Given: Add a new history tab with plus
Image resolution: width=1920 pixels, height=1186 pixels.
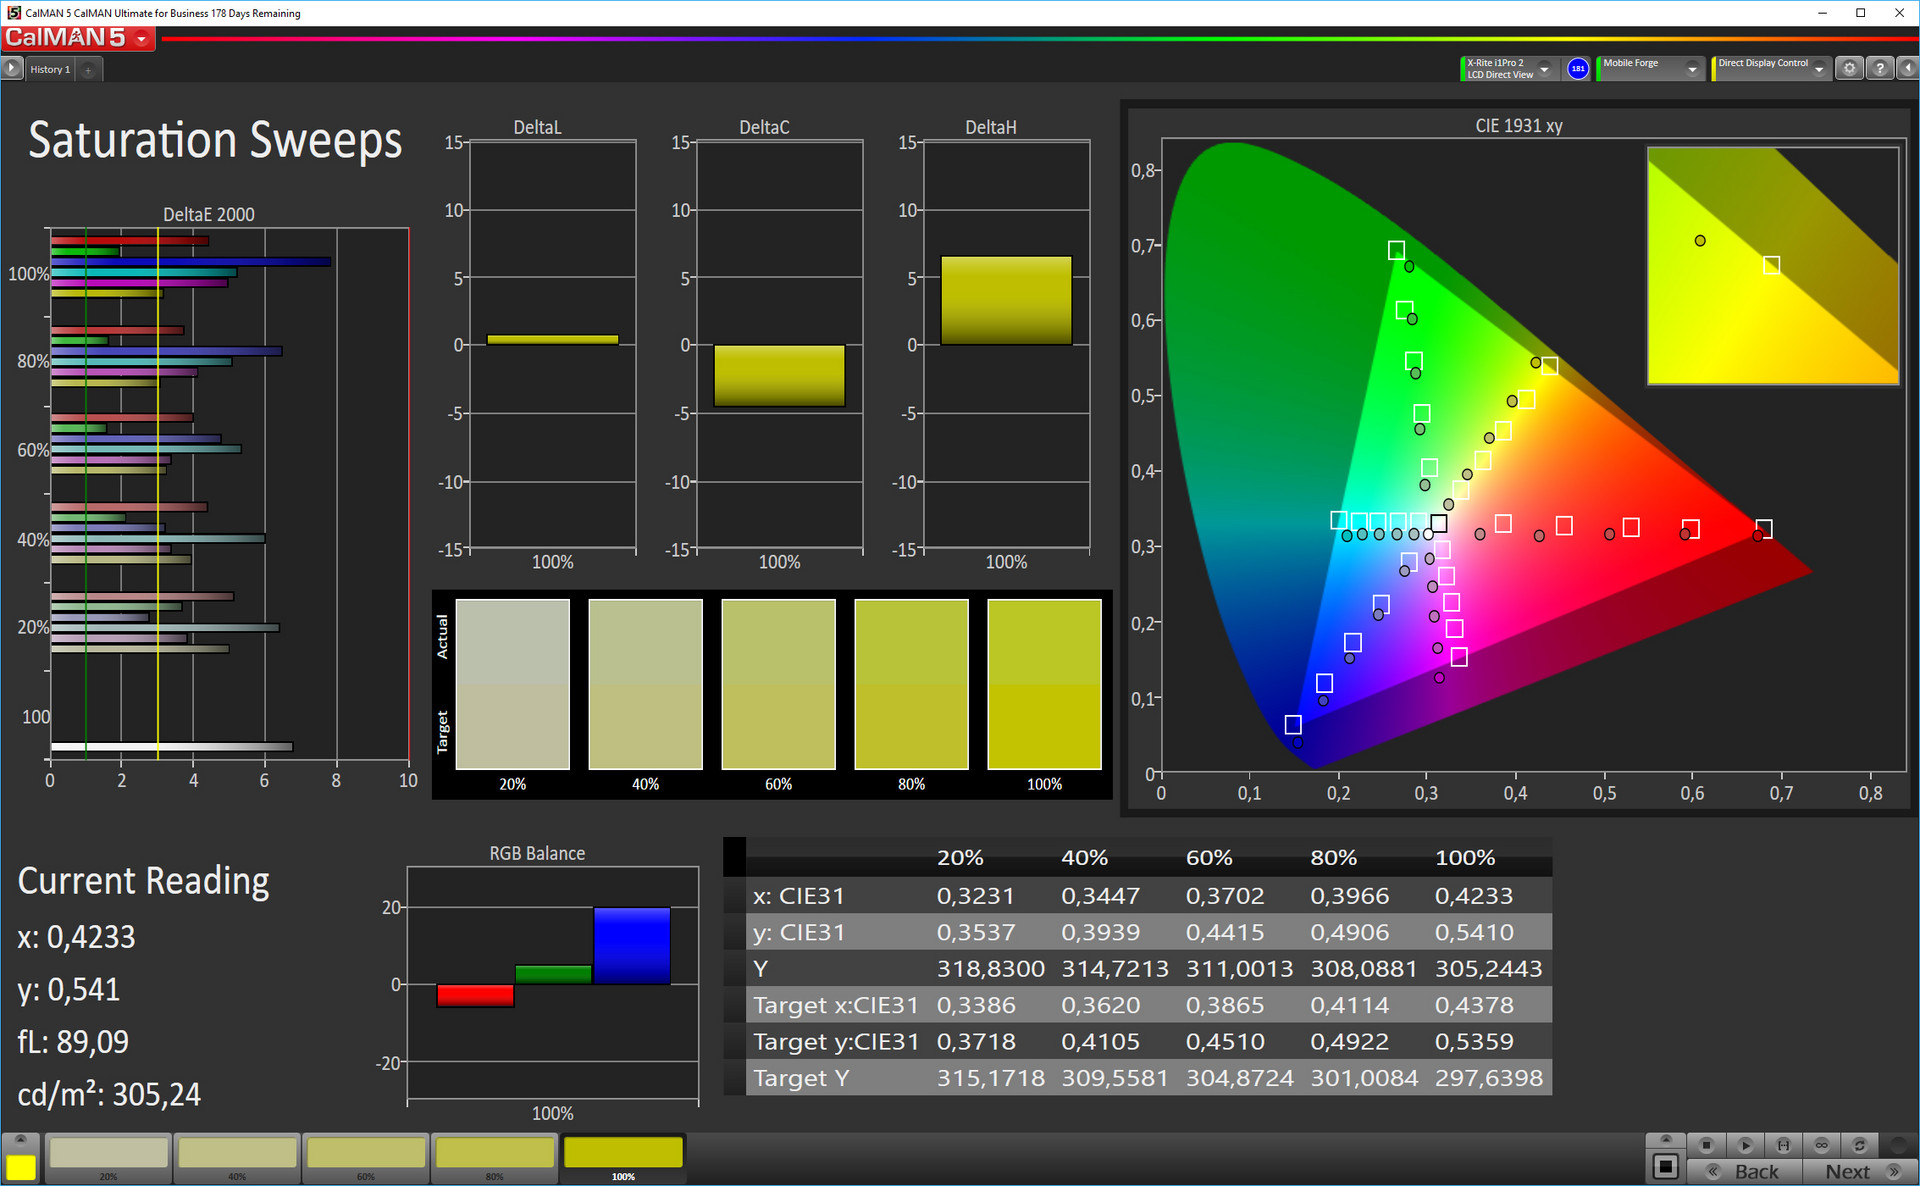Looking at the screenshot, I should click(88, 69).
